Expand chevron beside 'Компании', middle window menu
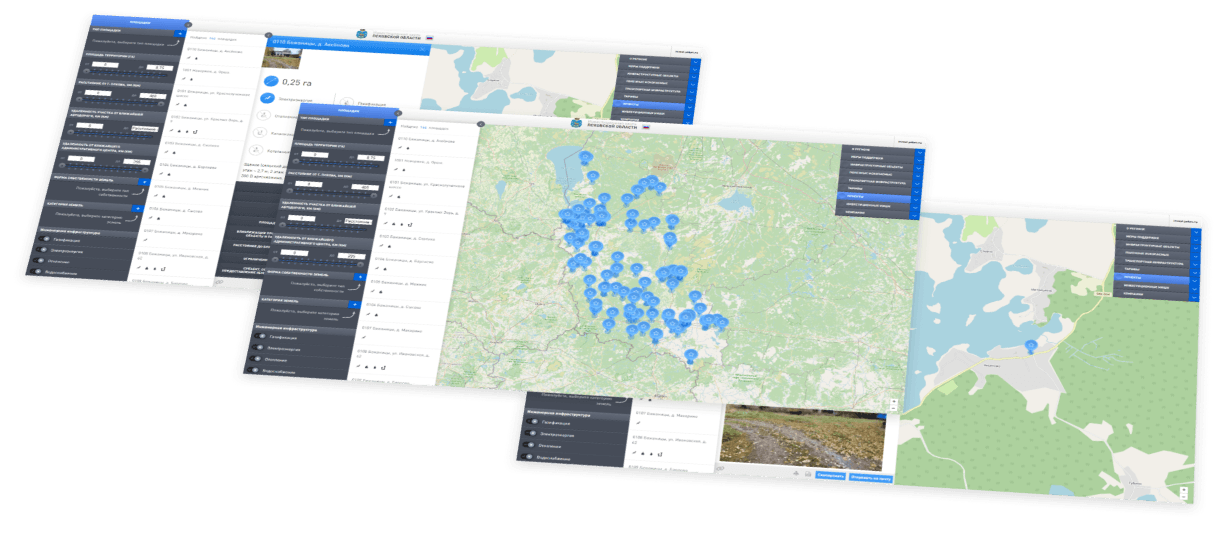The width and height of the screenshot is (1216, 536). coord(915,215)
